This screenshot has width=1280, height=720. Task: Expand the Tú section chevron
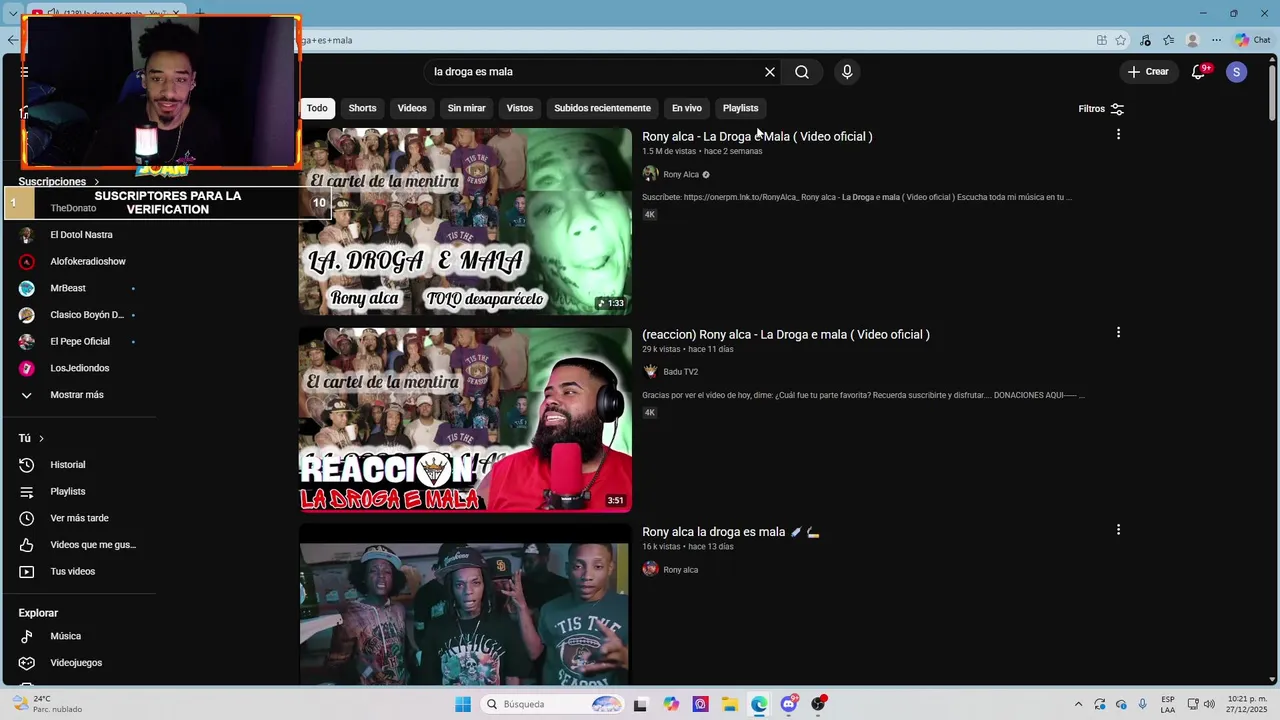click(x=41, y=438)
